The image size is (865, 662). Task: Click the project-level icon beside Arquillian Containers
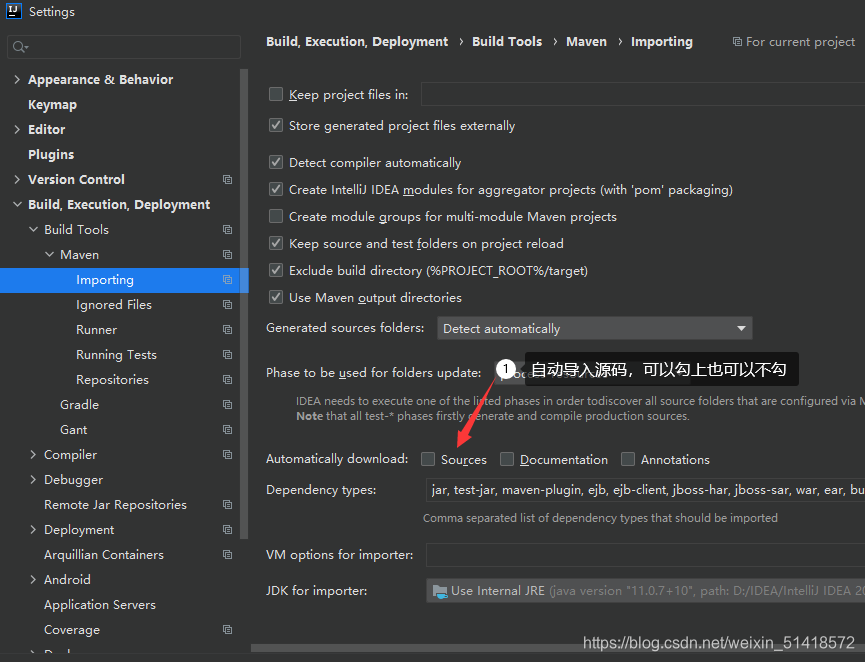click(x=227, y=554)
